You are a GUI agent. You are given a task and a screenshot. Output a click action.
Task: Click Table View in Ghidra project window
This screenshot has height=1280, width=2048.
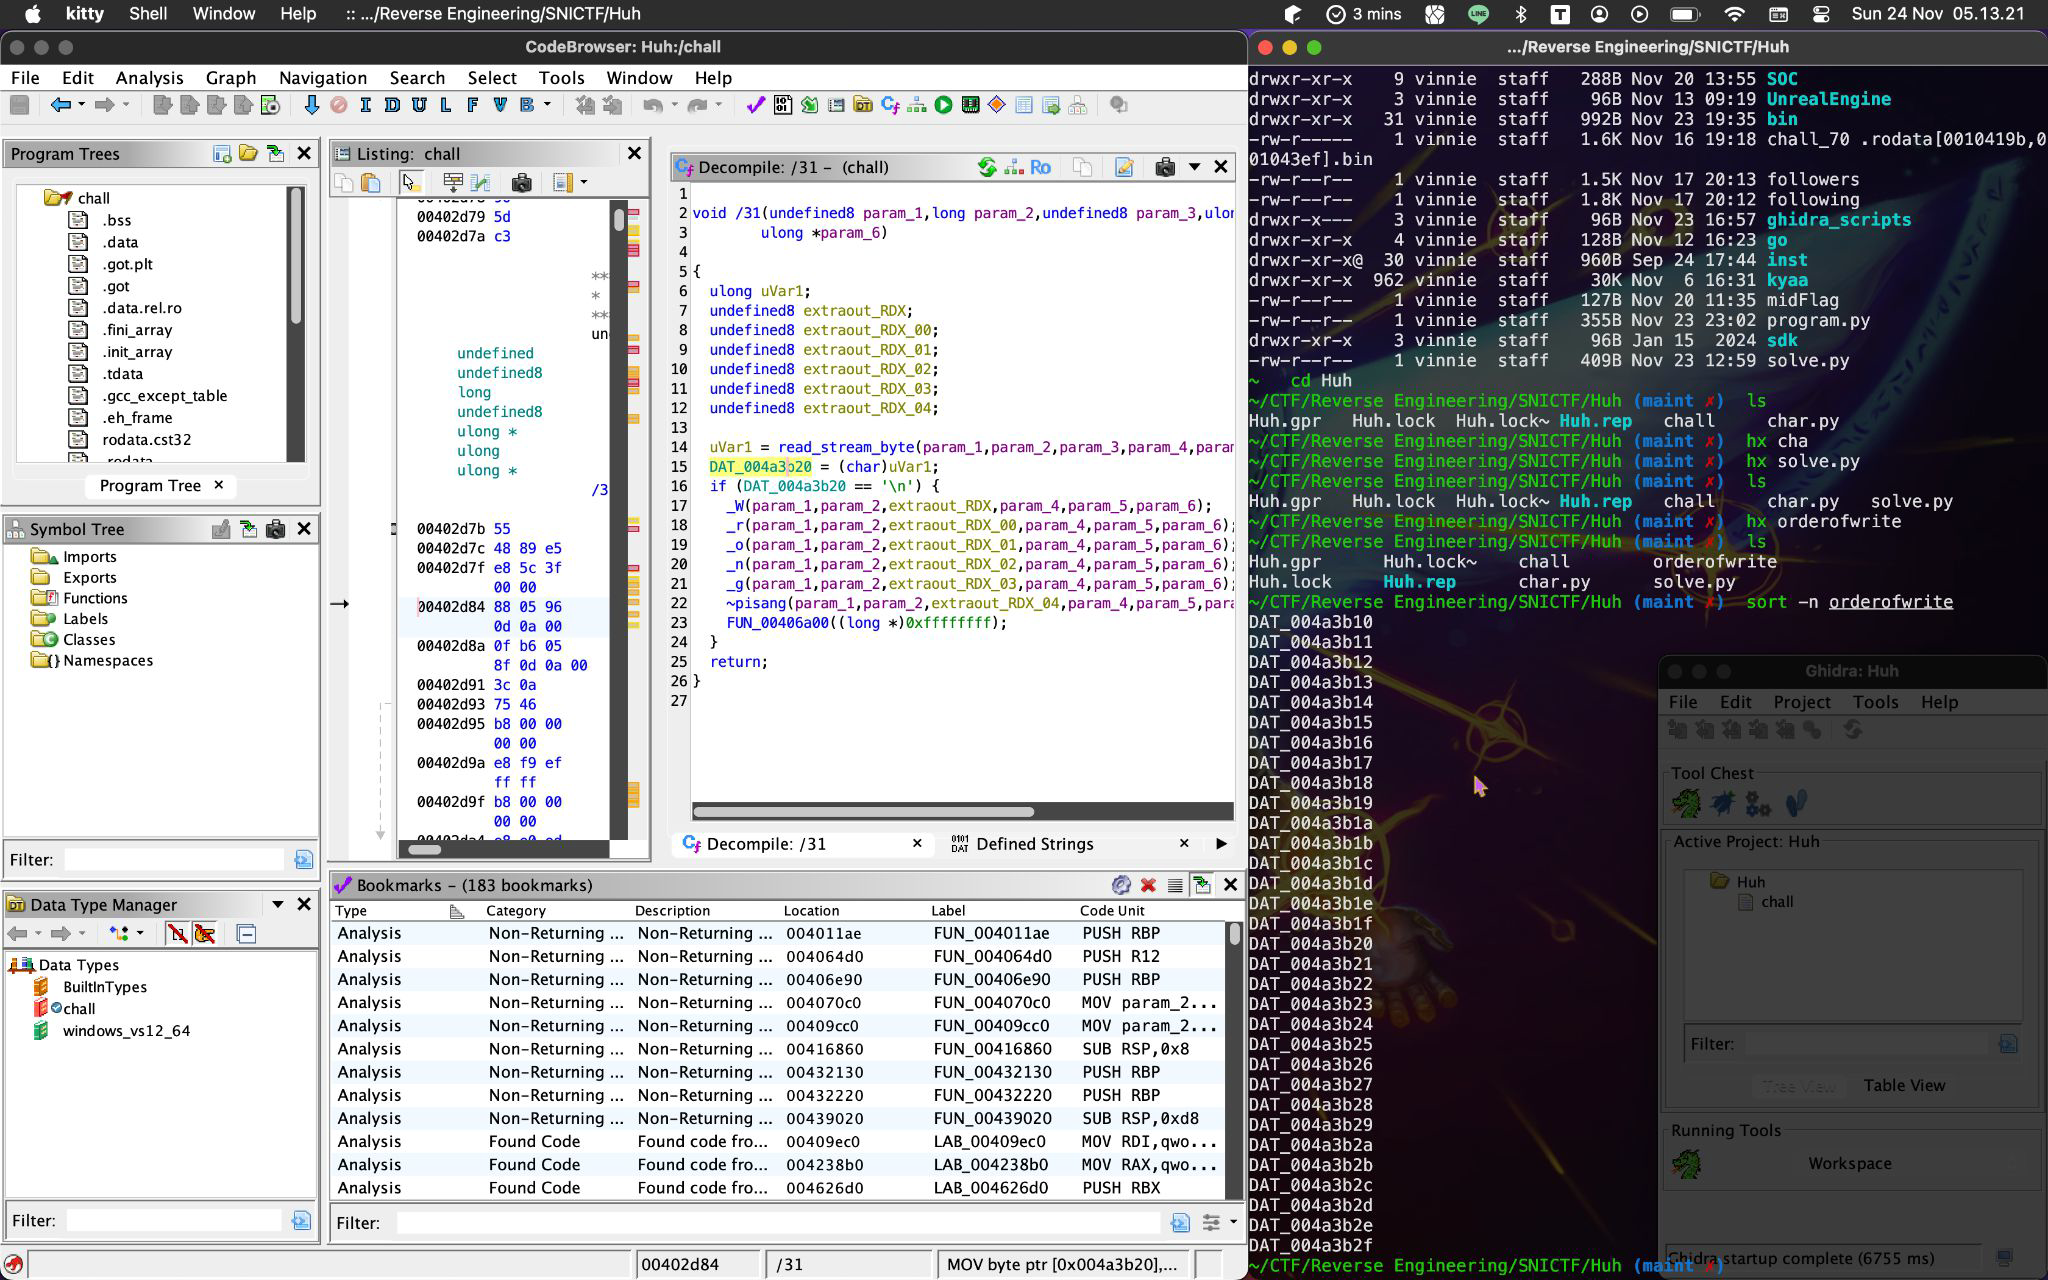point(1903,1085)
